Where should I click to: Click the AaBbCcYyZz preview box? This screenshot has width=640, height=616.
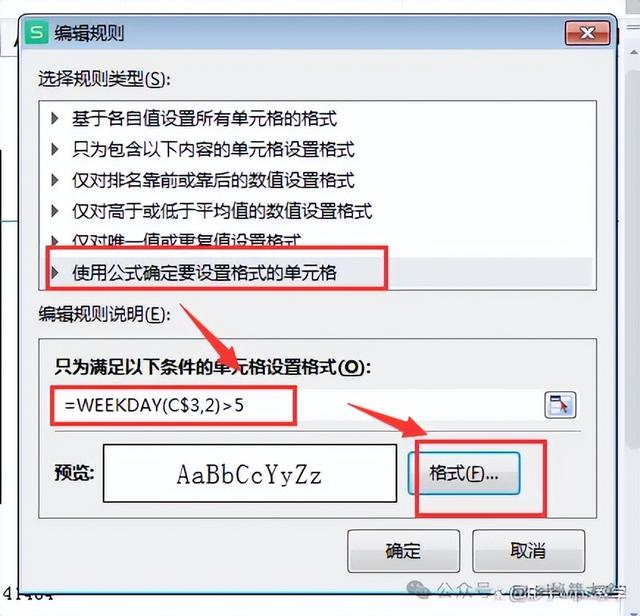tap(250, 474)
